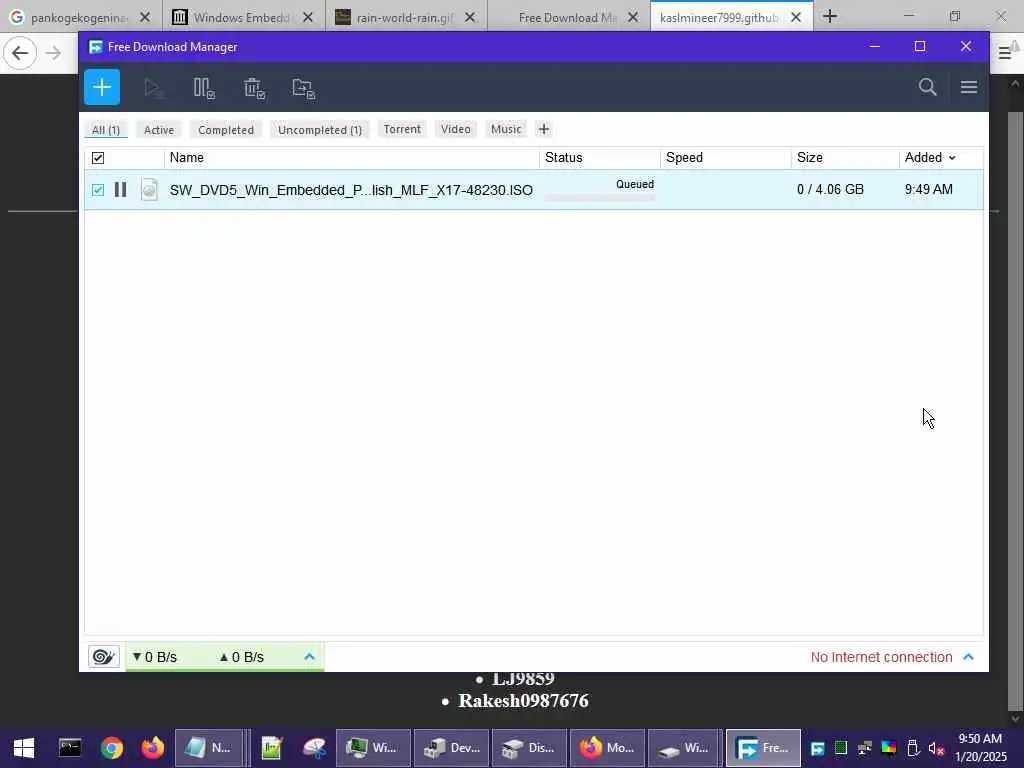Open the Windows Start menu
The image size is (1024, 768).
[24, 748]
